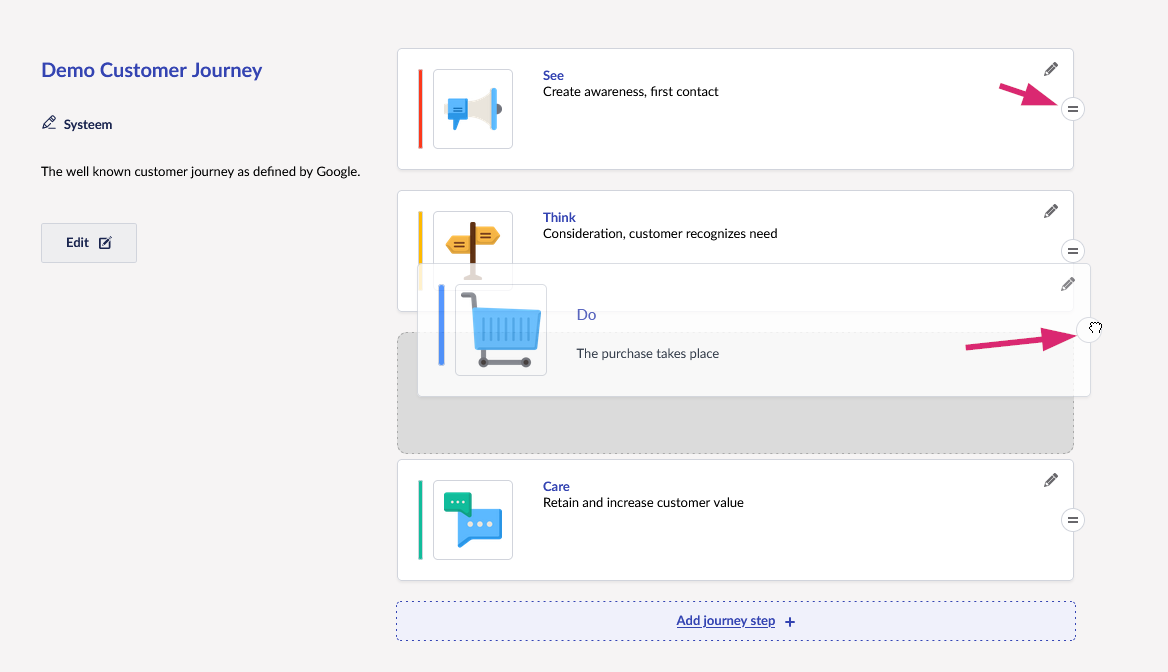Select the shopping cart image on the Do step
Image resolution: width=1168 pixels, height=672 pixels.
coord(501,330)
